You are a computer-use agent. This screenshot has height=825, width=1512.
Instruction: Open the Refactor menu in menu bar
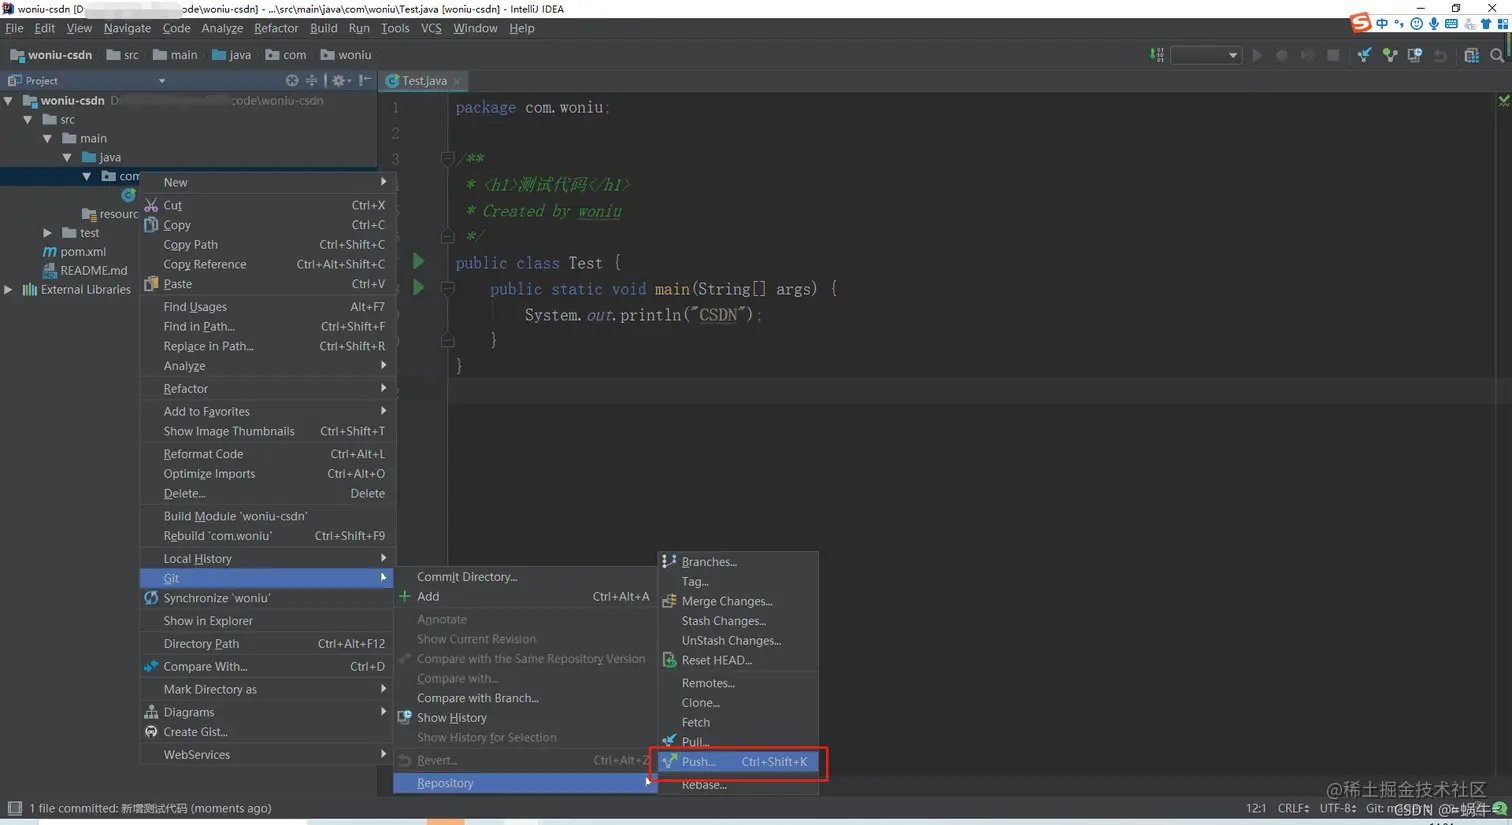pos(276,28)
